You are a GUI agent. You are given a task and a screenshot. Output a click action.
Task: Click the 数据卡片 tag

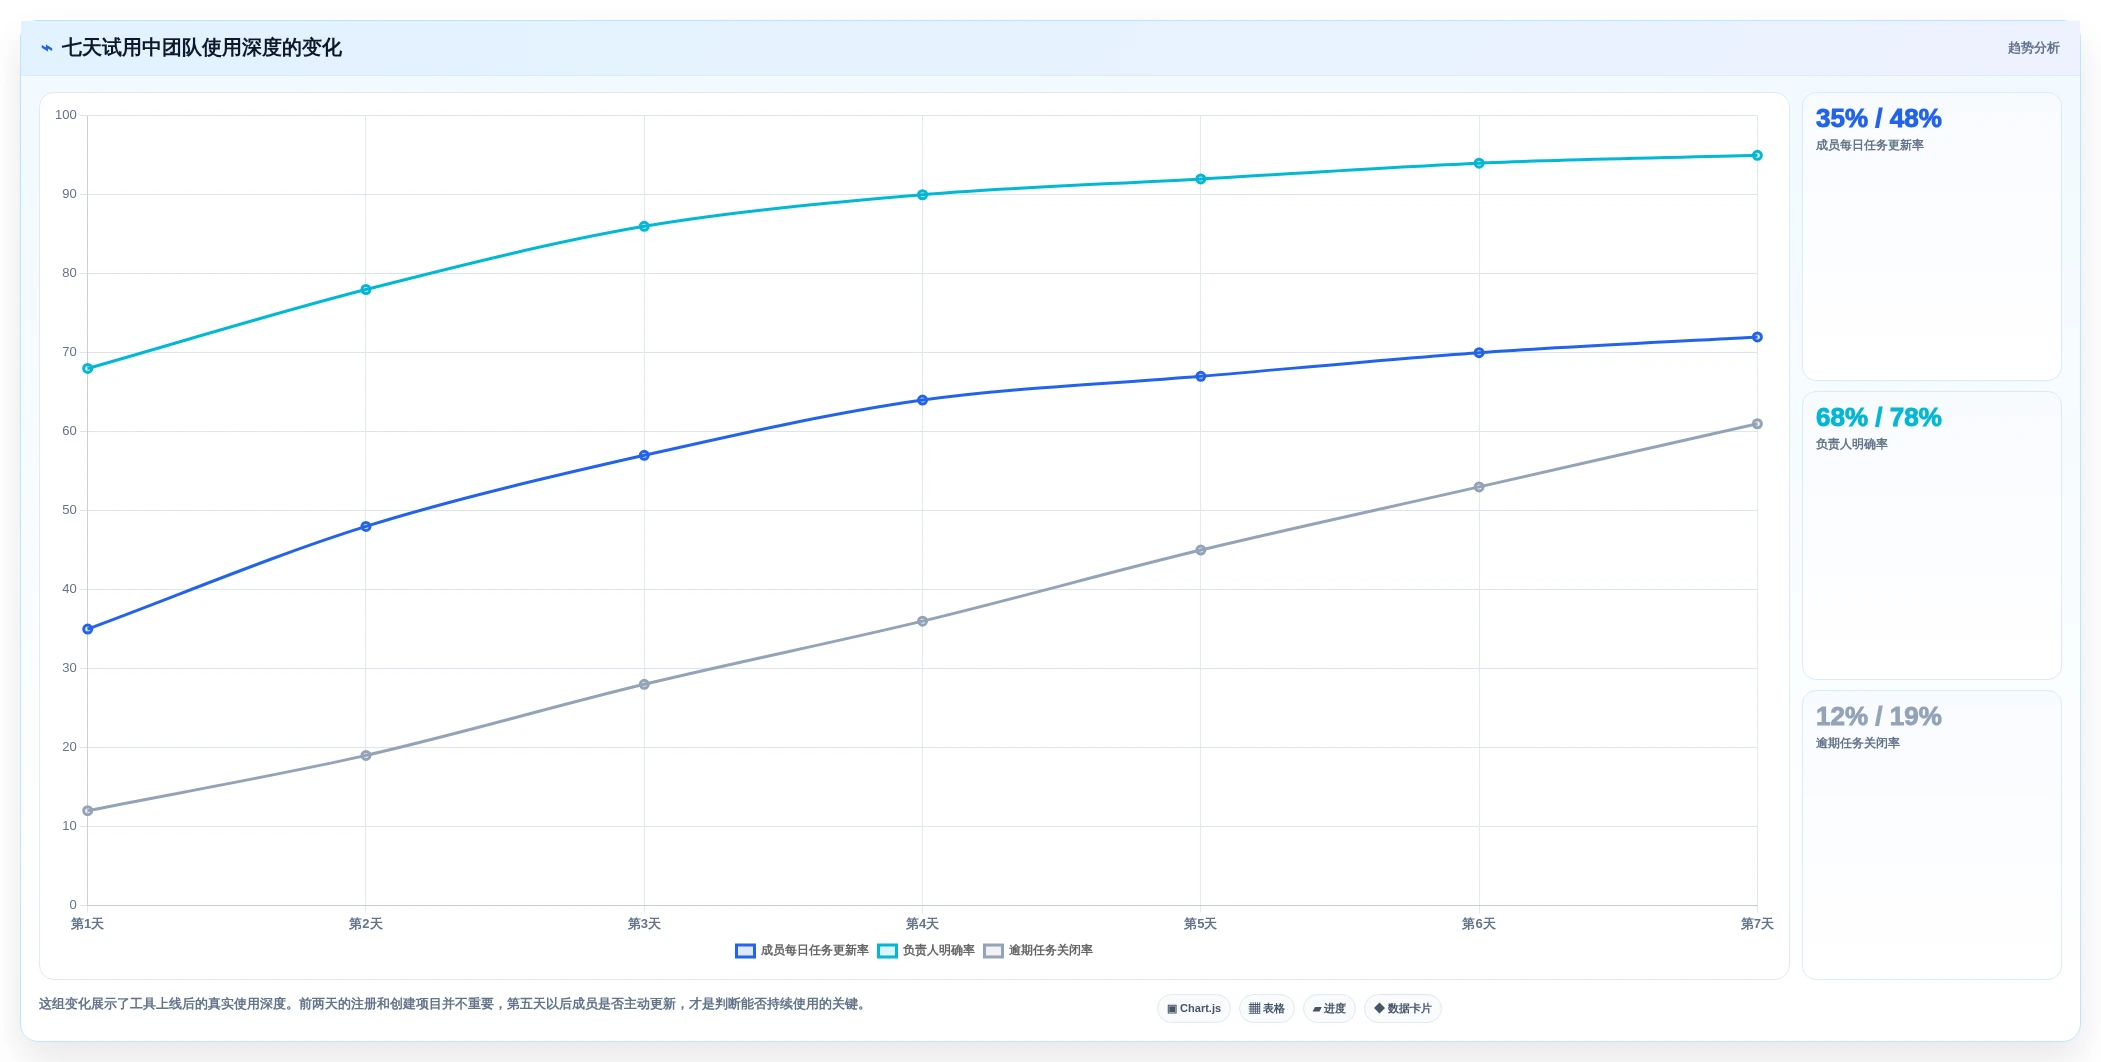point(1403,1009)
